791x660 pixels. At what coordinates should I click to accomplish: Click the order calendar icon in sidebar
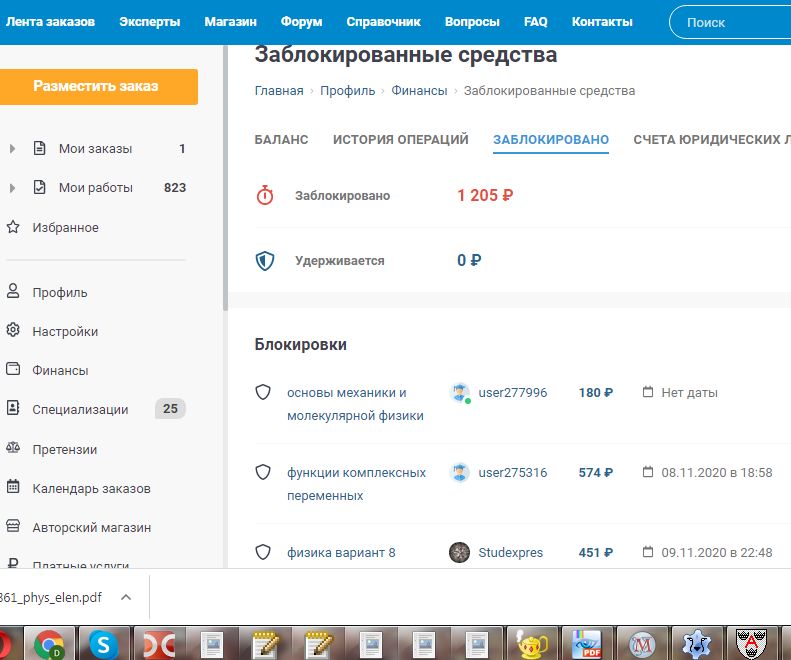(x=13, y=488)
